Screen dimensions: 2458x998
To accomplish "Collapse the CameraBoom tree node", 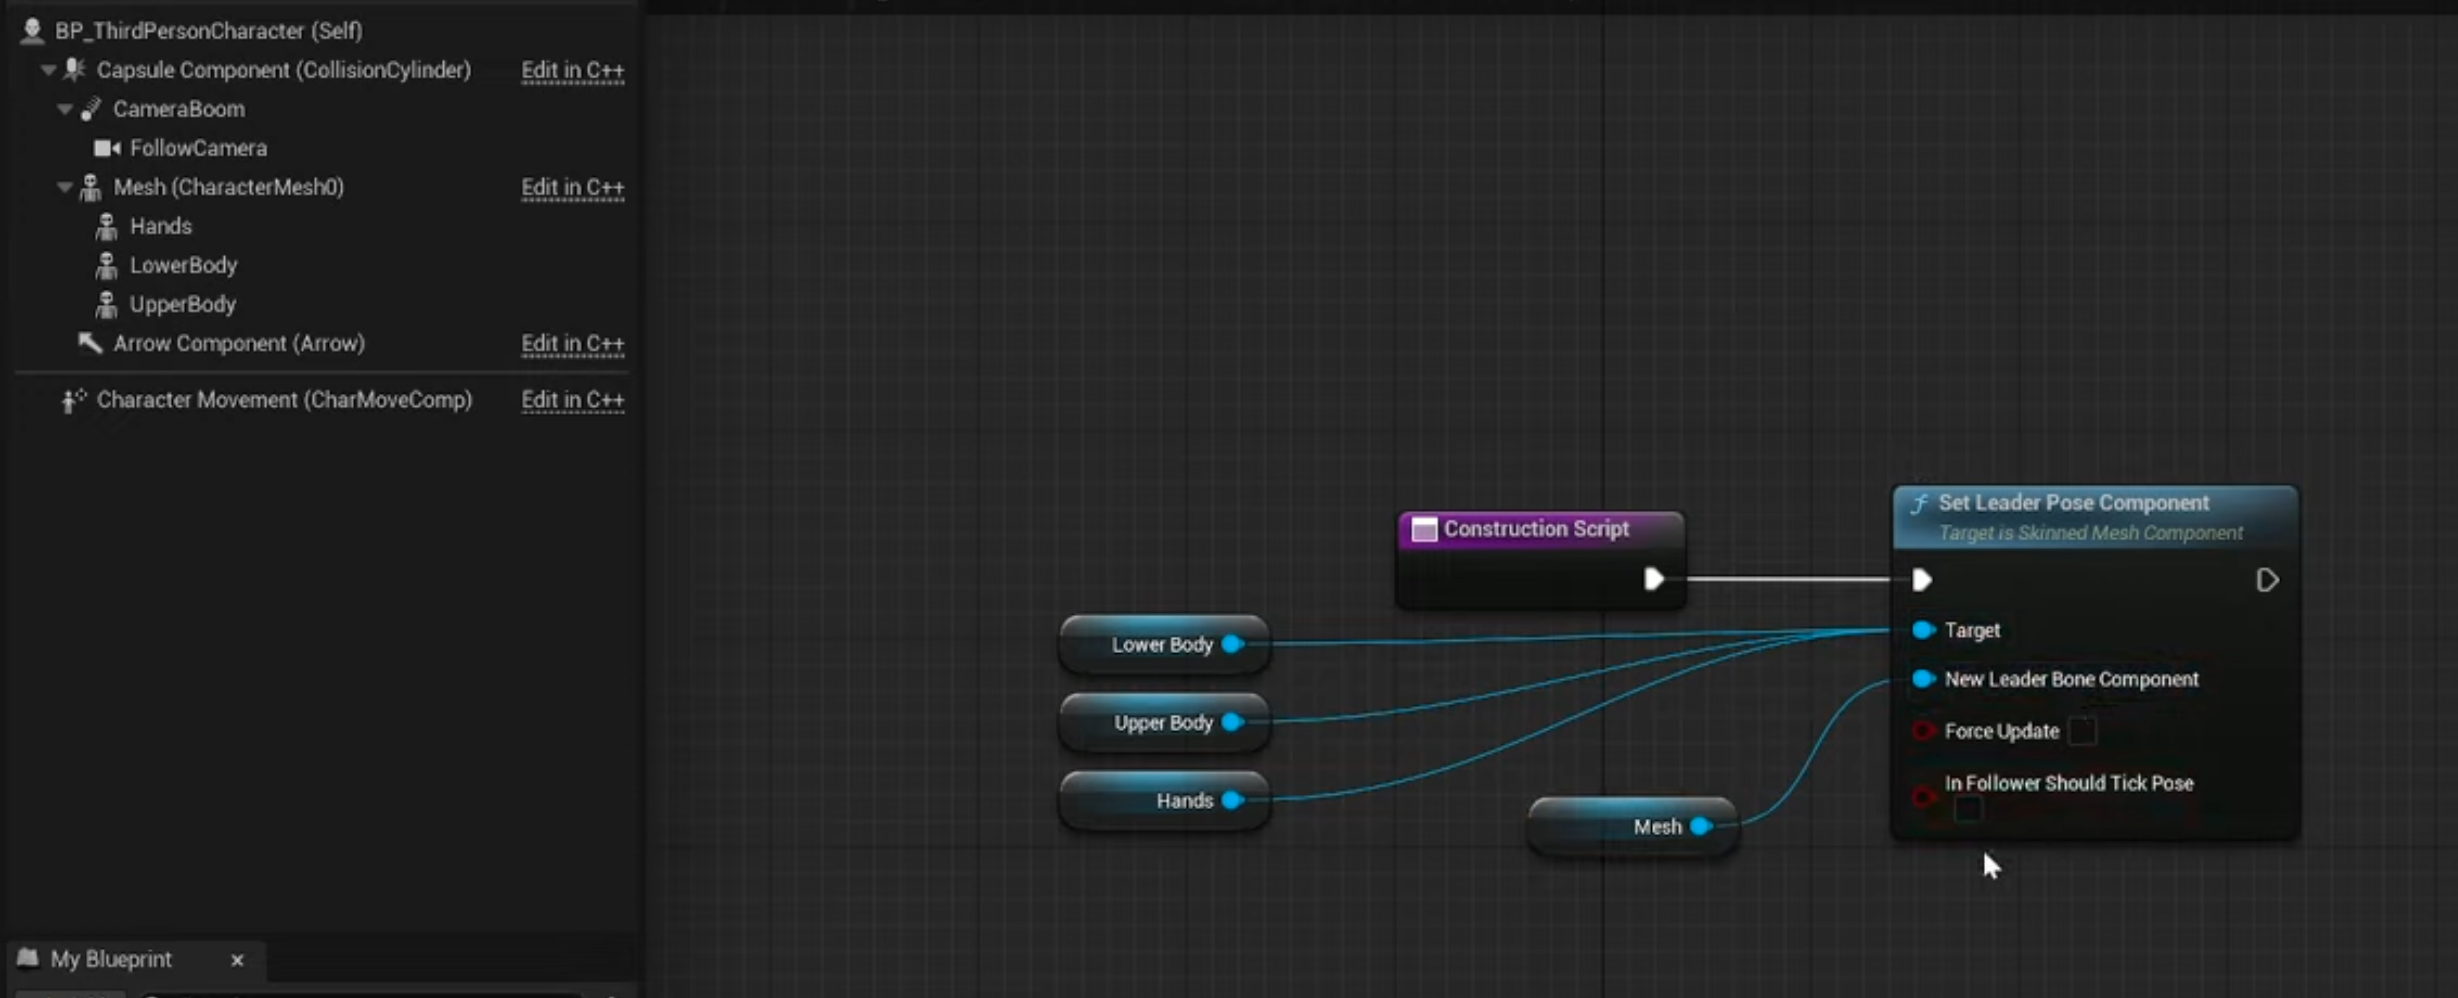I will point(65,109).
